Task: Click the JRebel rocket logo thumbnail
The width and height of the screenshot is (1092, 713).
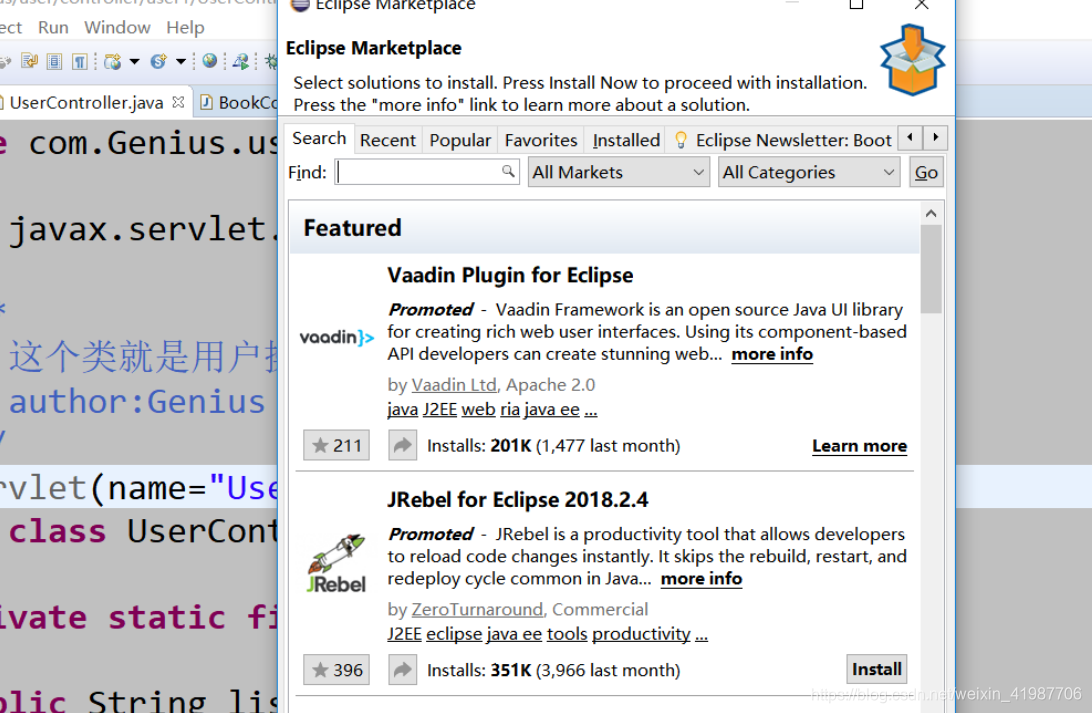Action: (x=337, y=564)
